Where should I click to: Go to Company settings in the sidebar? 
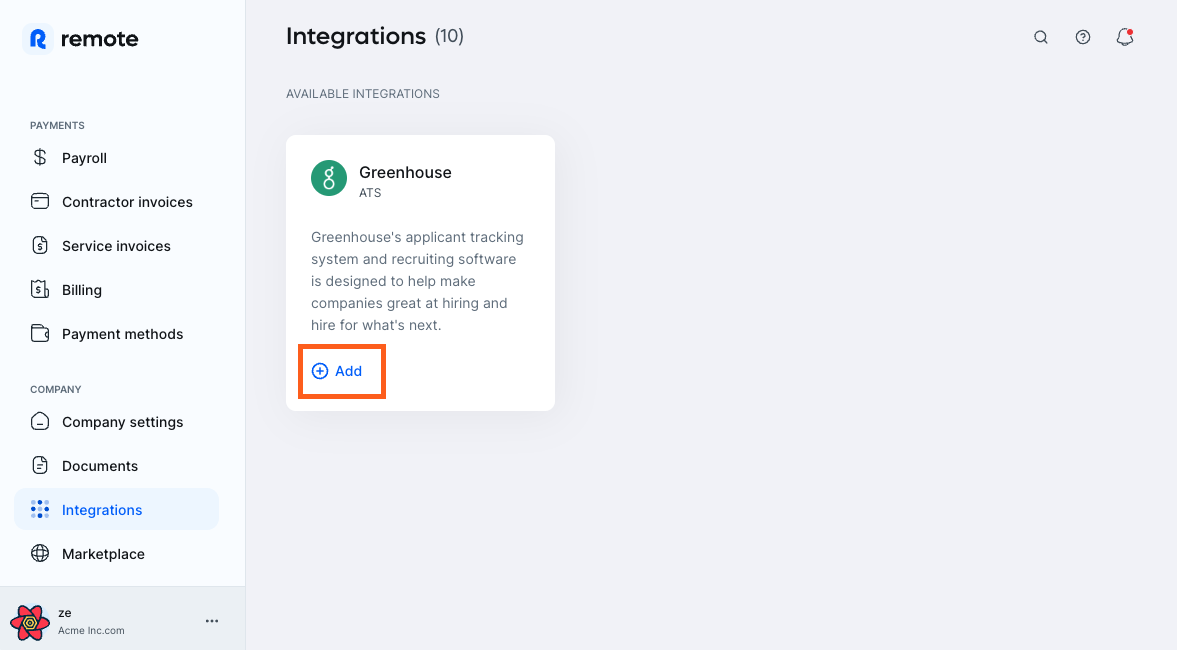tap(116, 422)
